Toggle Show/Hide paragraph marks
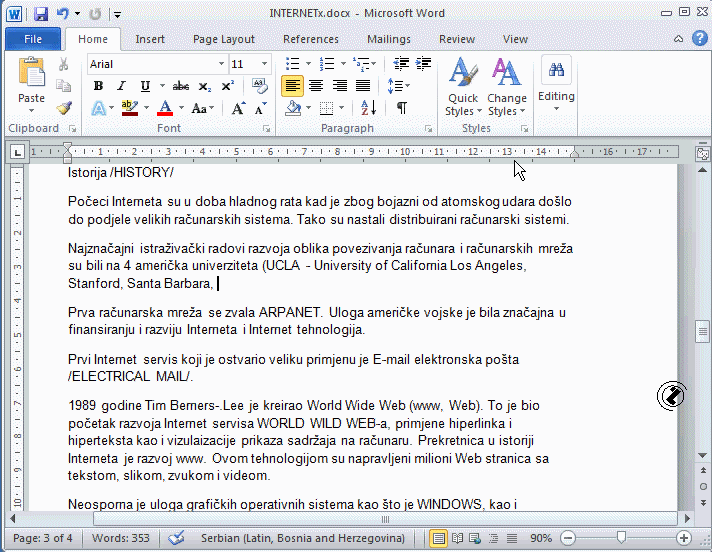This screenshot has height=552, width=712. click(401, 108)
